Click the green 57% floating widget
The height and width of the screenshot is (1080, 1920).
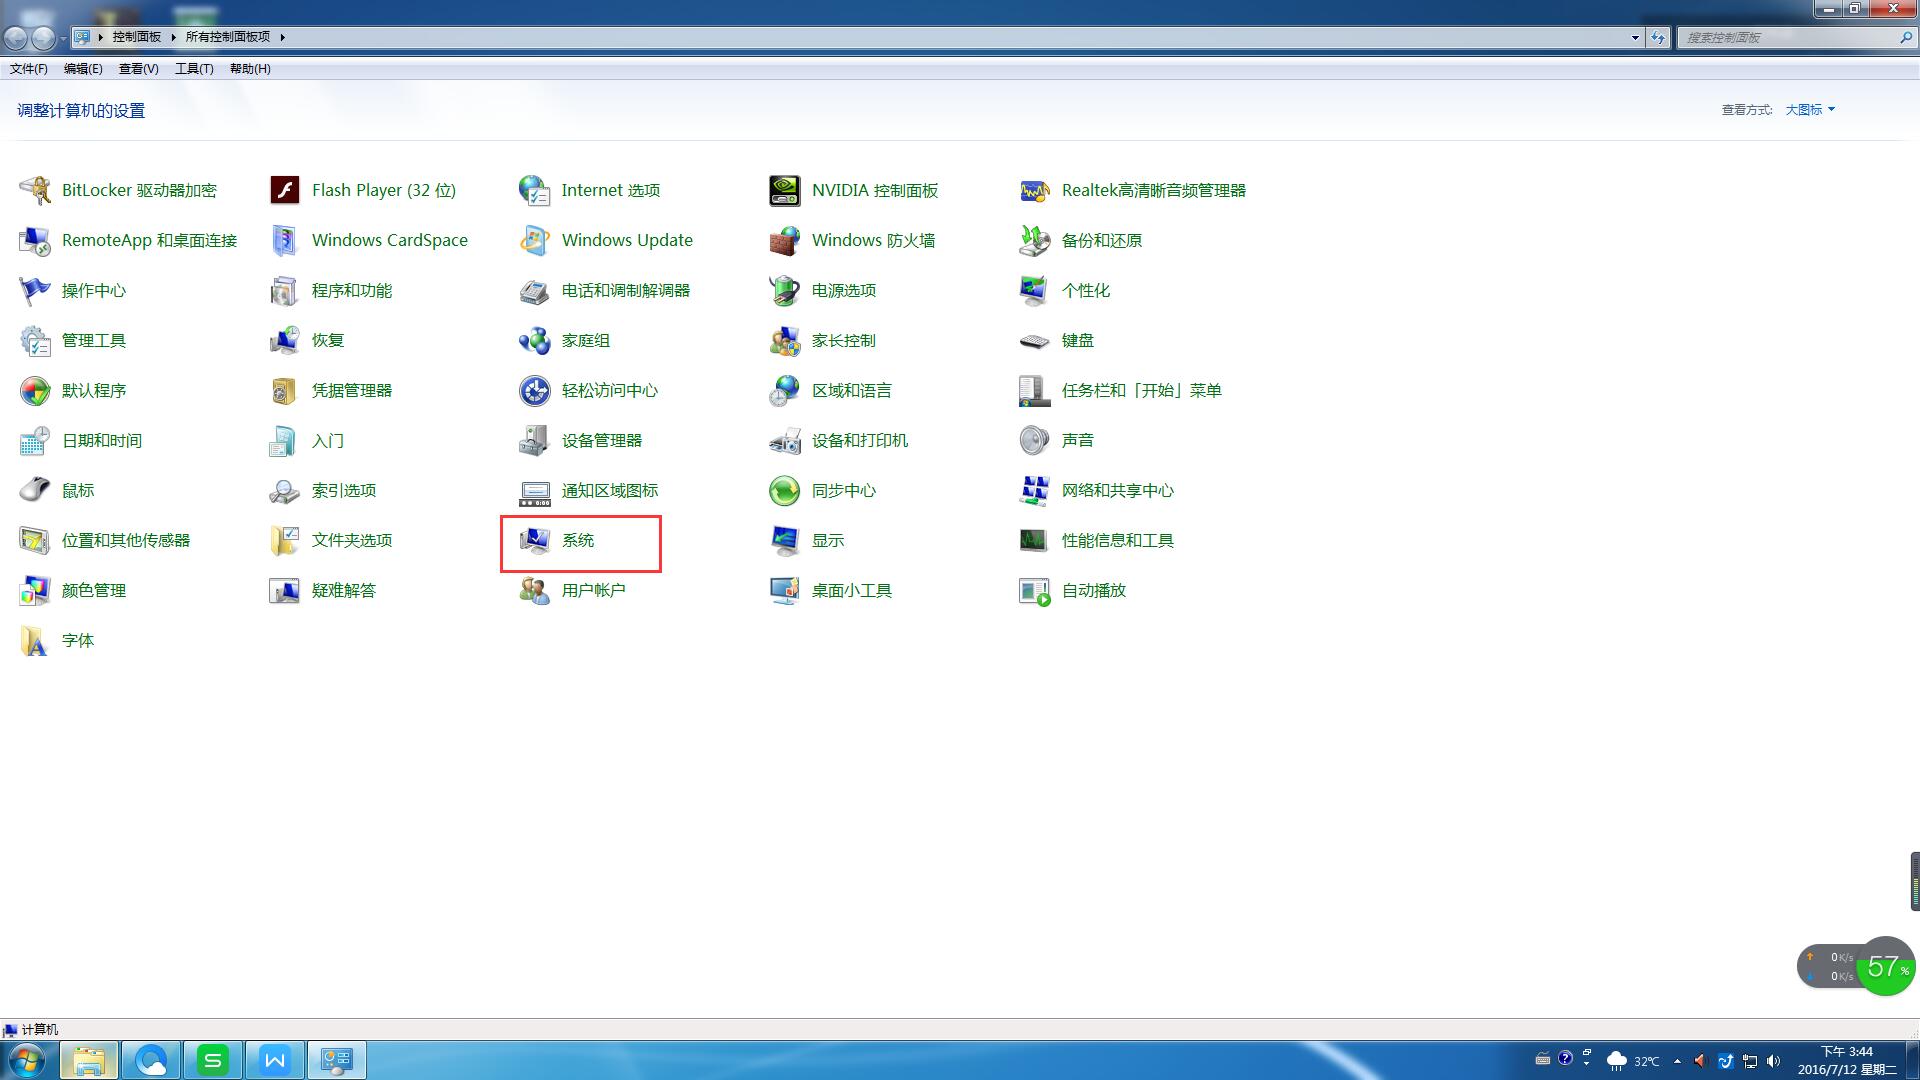point(1886,966)
